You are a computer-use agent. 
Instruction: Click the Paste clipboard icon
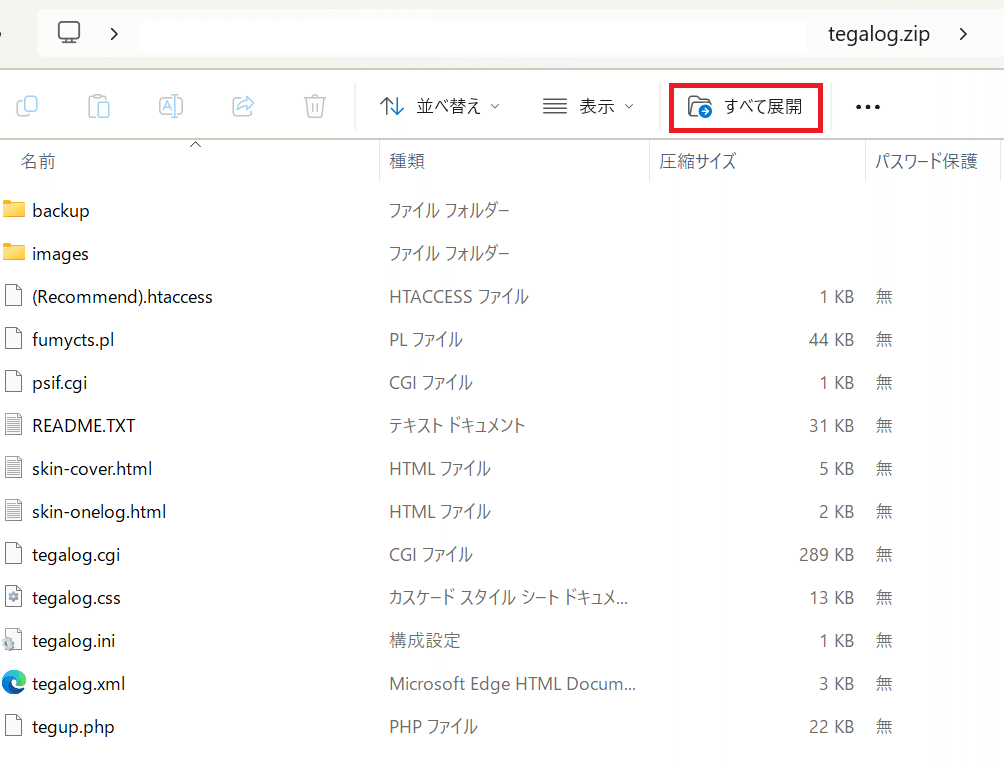click(x=99, y=106)
